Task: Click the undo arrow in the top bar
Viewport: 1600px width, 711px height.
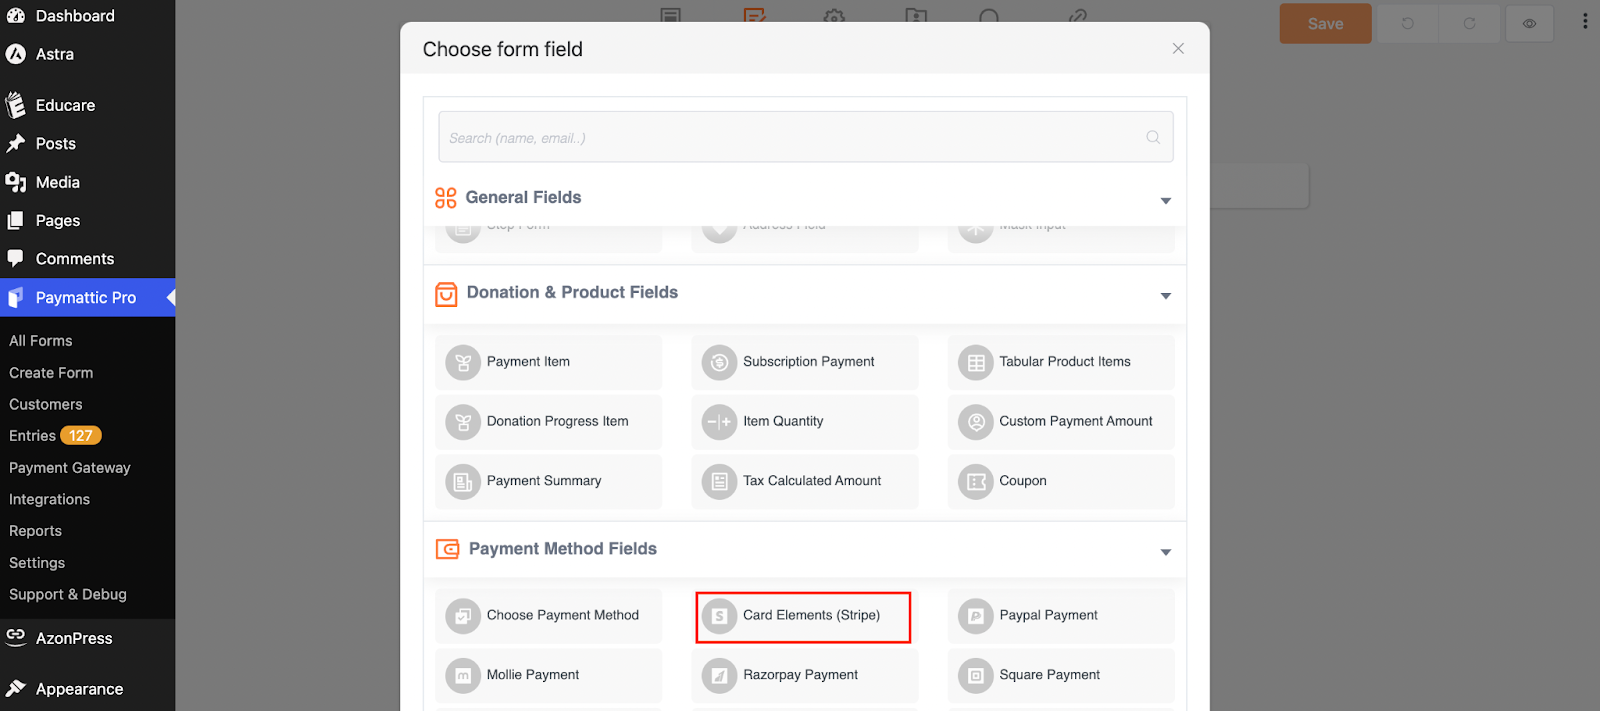Action: [x=1407, y=23]
